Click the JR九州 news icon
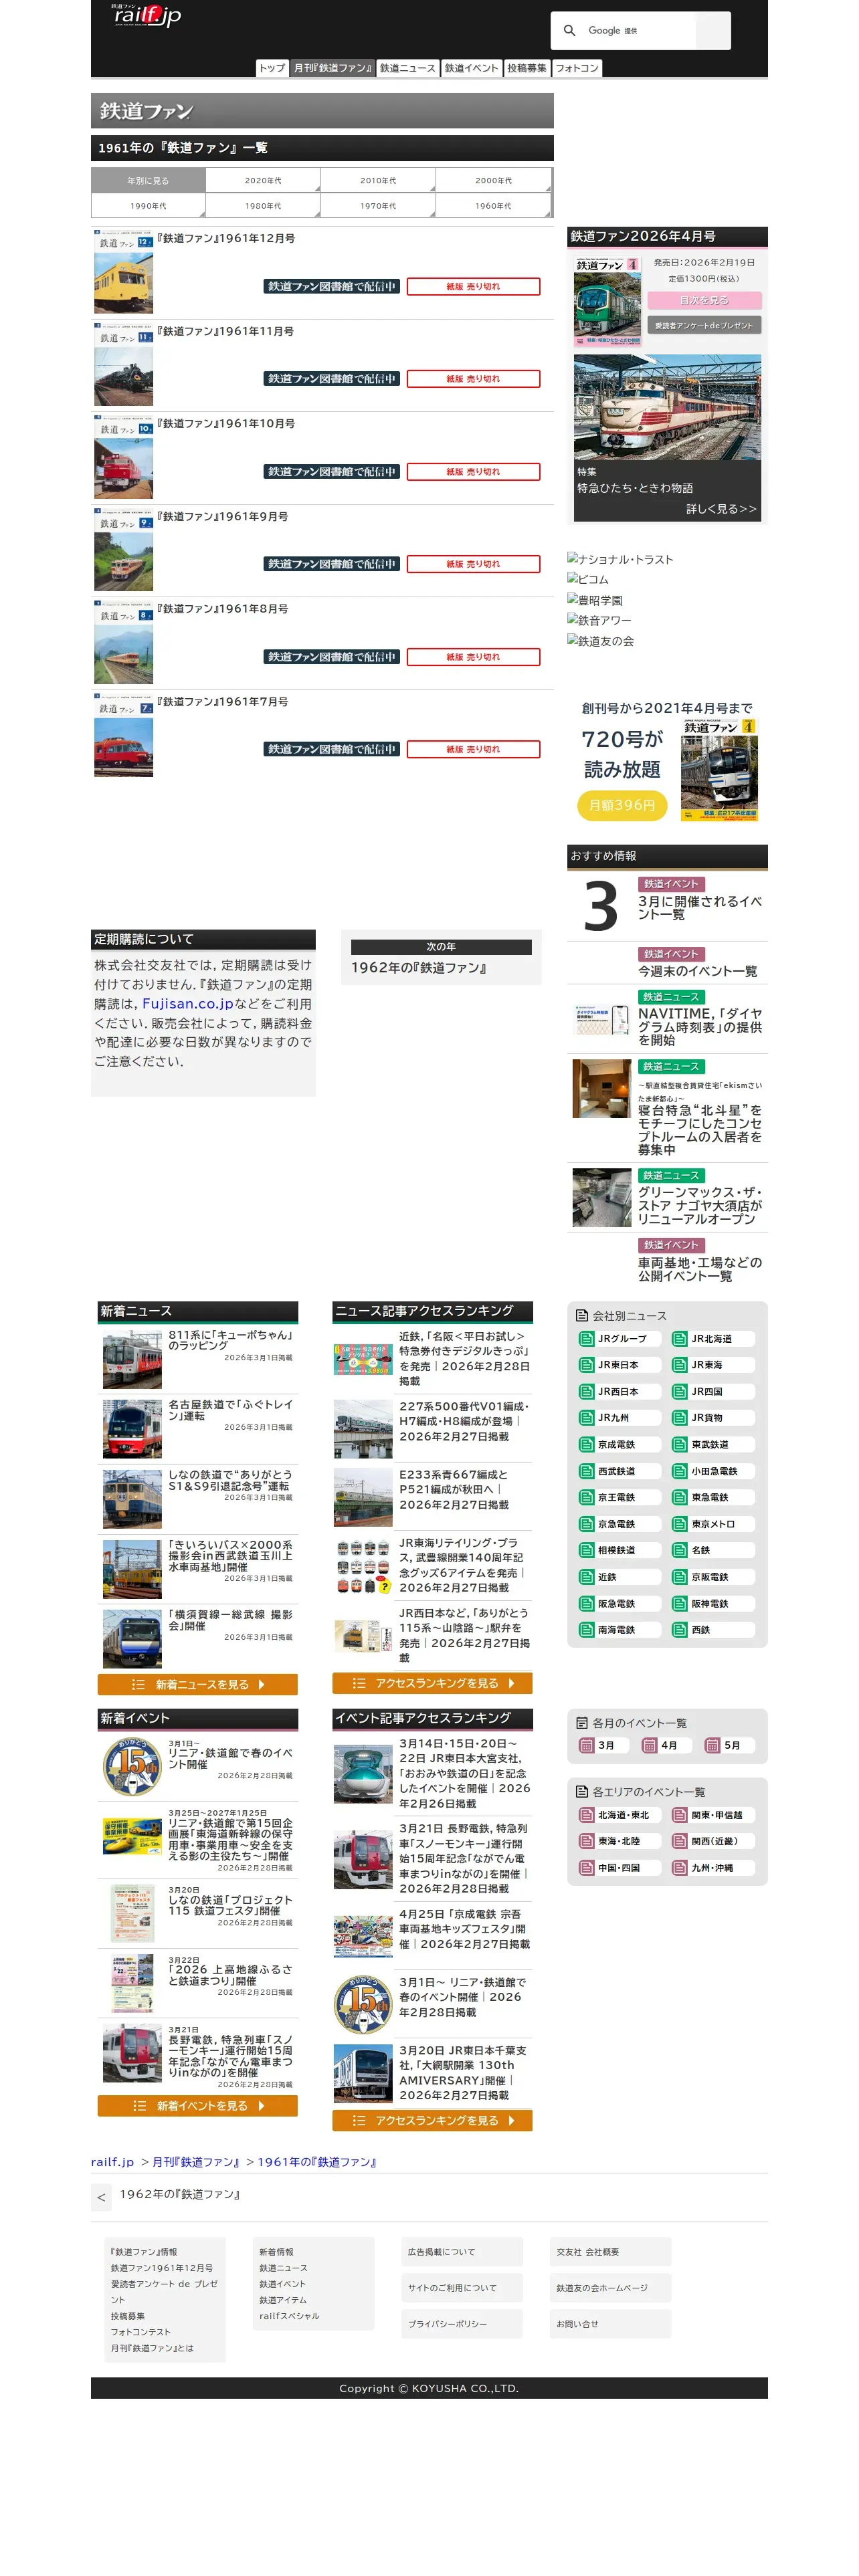Image resolution: width=859 pixels, height=2576 pixels. [587, 1418]
